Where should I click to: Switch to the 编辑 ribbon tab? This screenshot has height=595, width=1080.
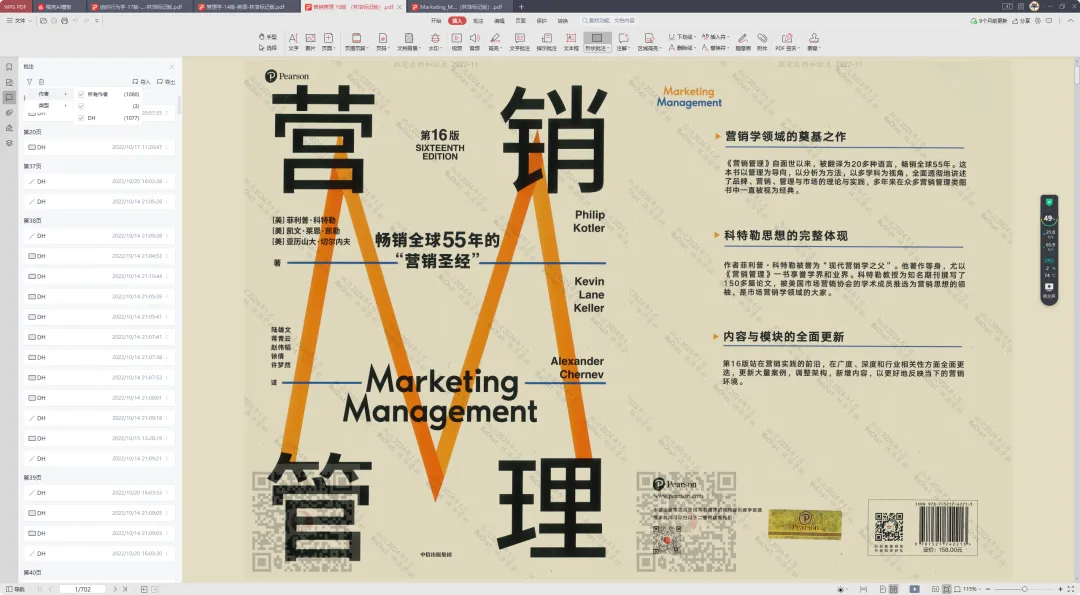pos(499,21)
